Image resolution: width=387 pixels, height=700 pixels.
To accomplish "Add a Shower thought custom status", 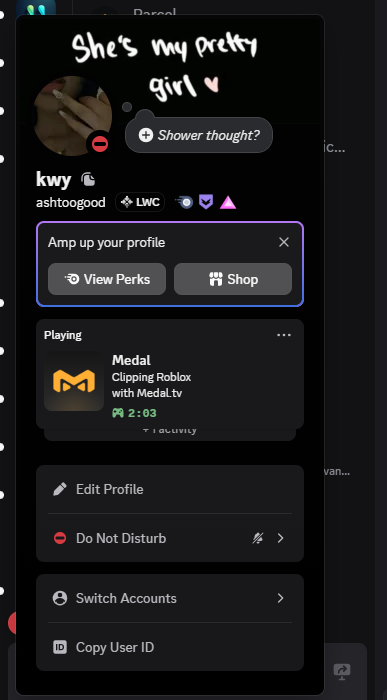I will (x=199, y=135).
